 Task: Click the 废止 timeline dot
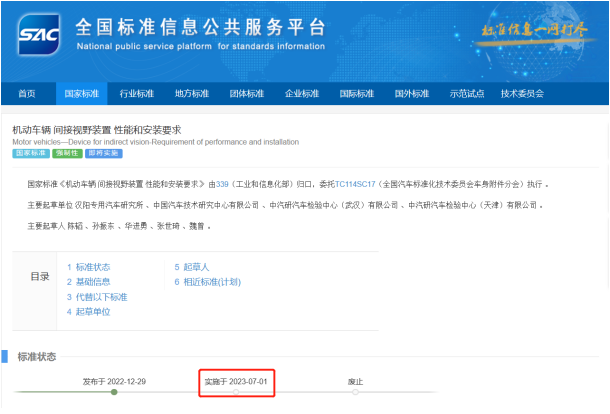355,392
